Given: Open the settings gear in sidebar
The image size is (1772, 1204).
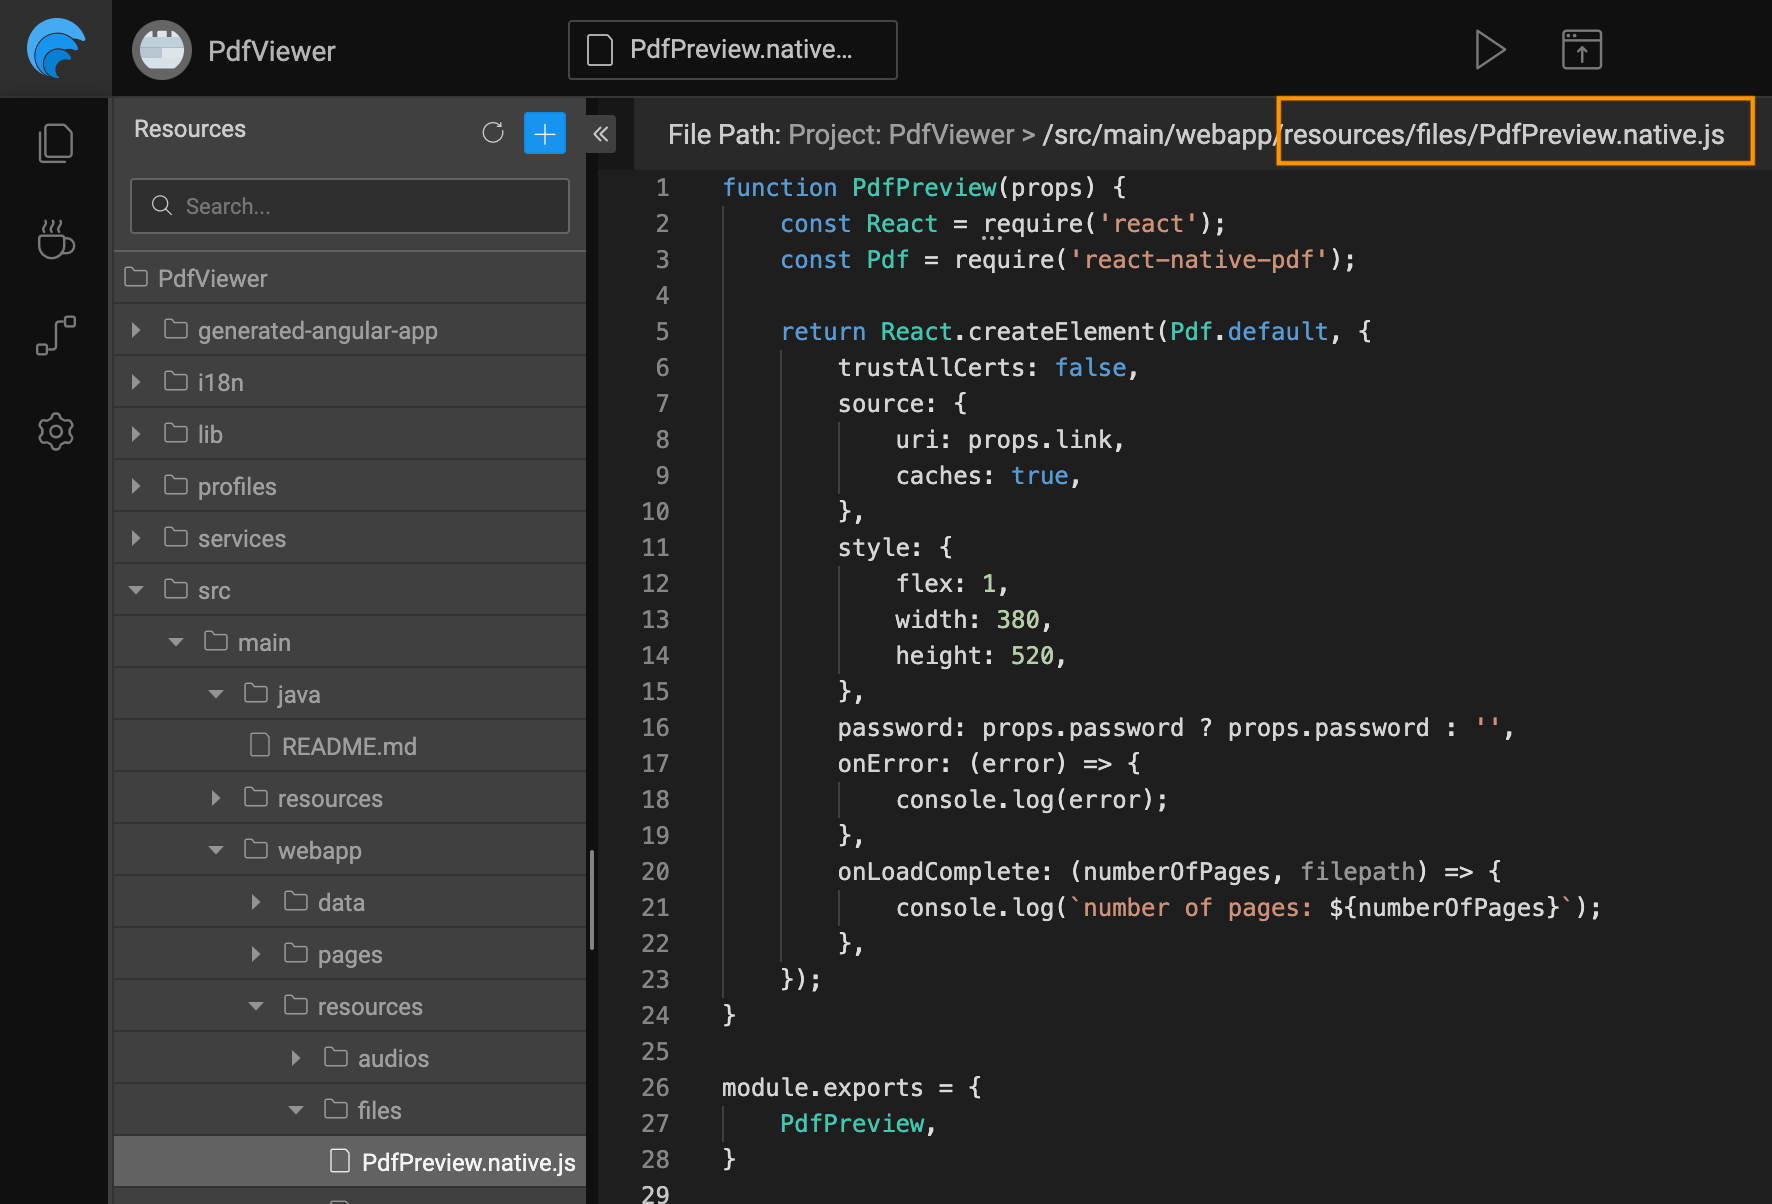Looking at the screenshot, I should (x=56, y=431).
